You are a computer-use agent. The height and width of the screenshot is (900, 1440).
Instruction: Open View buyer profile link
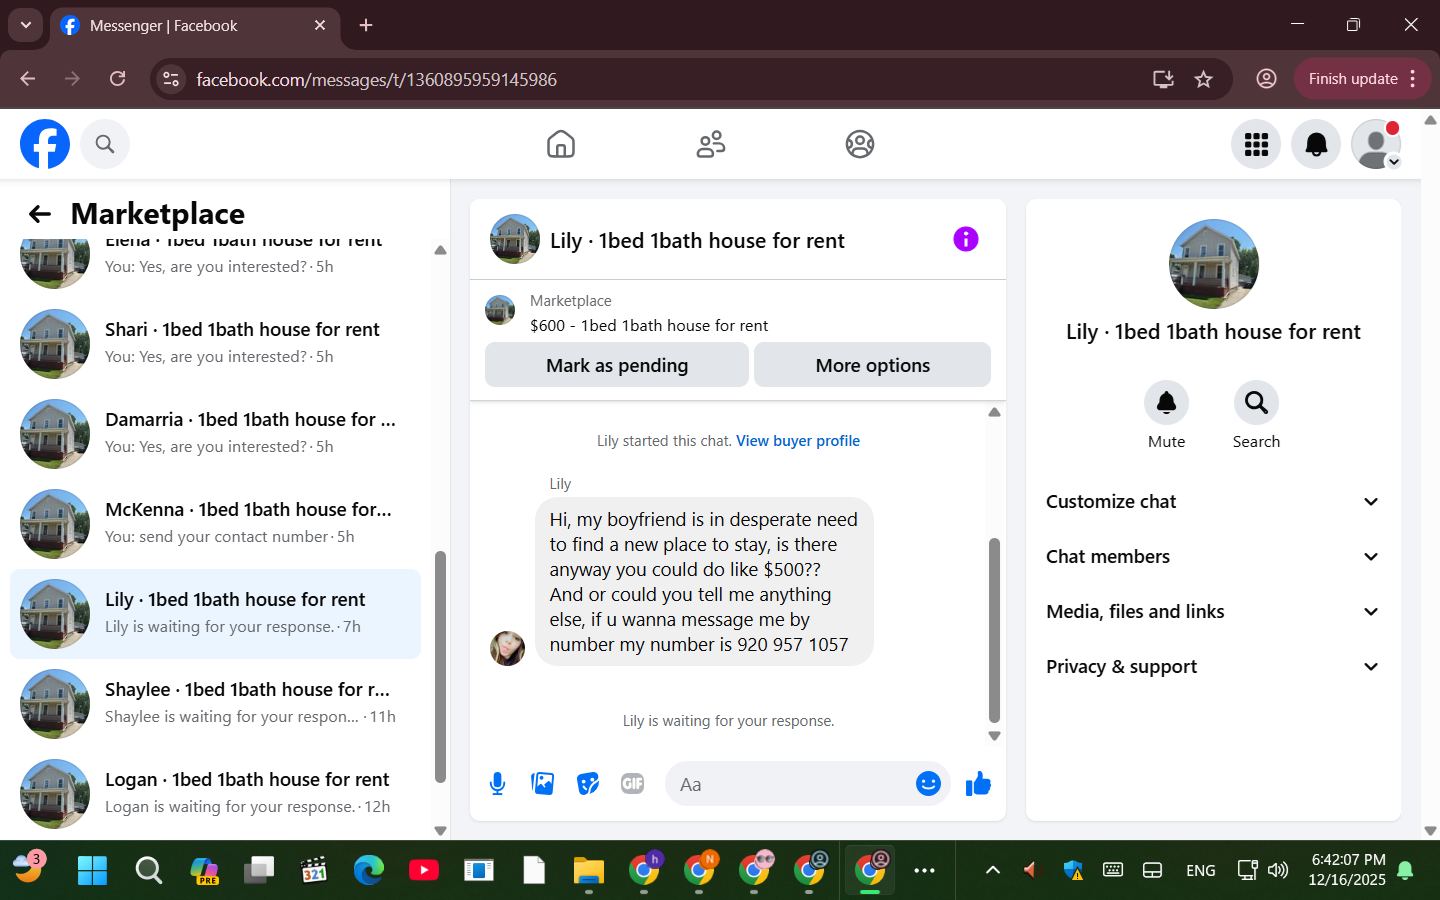pos(798,441)
